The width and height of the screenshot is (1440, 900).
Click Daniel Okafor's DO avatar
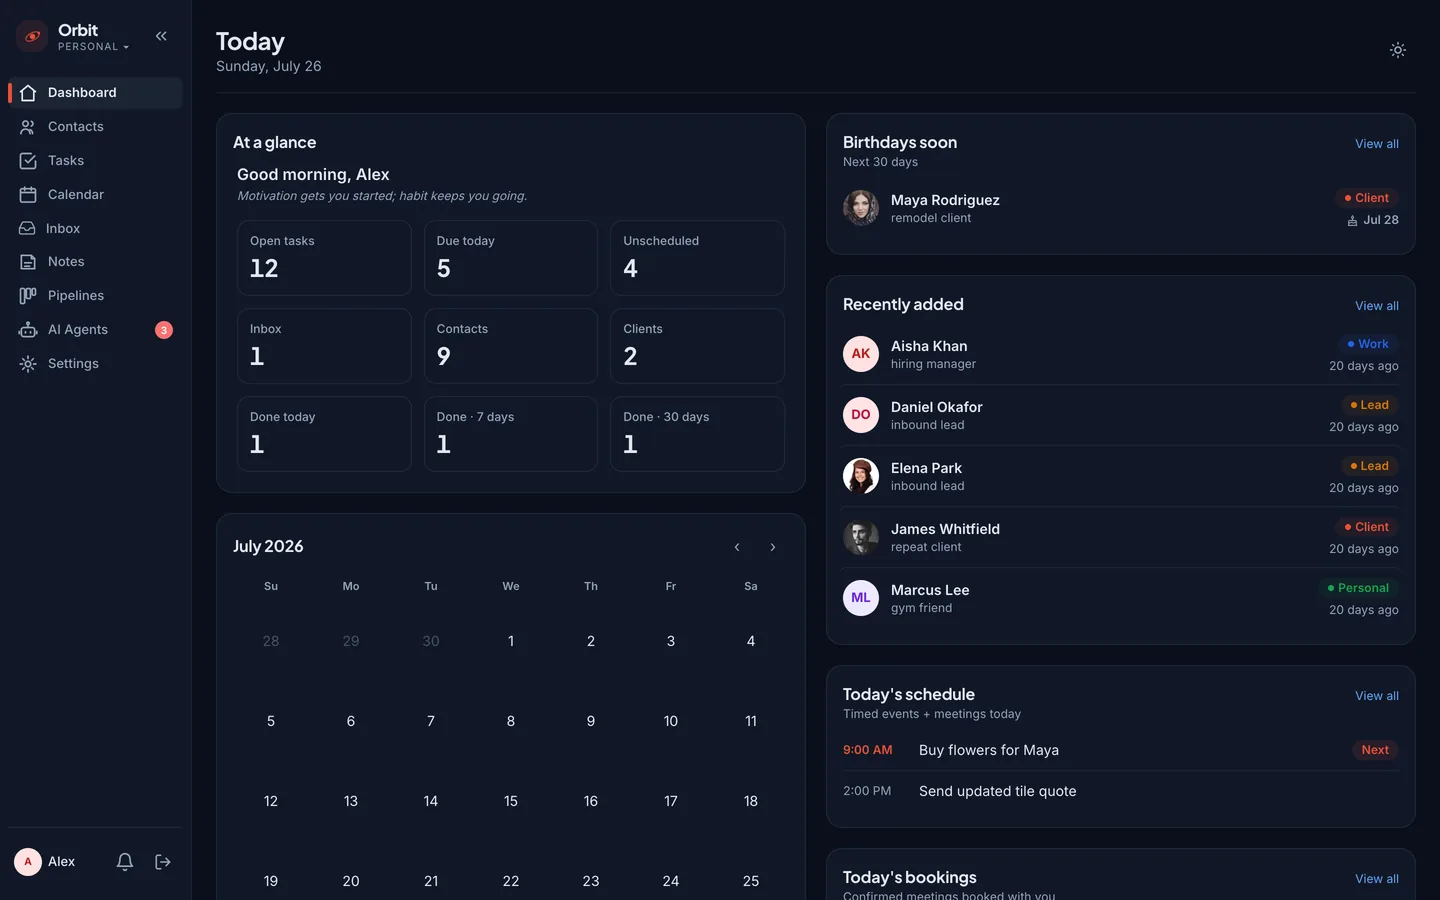tap(861, 415)
